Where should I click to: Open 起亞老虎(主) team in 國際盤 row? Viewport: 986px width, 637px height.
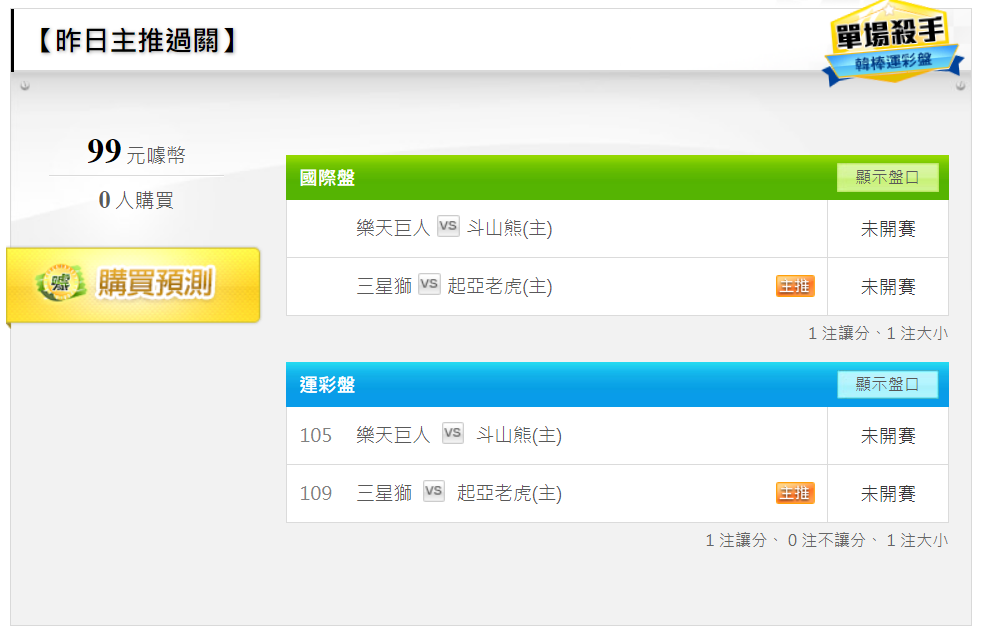tap(500, 286)
